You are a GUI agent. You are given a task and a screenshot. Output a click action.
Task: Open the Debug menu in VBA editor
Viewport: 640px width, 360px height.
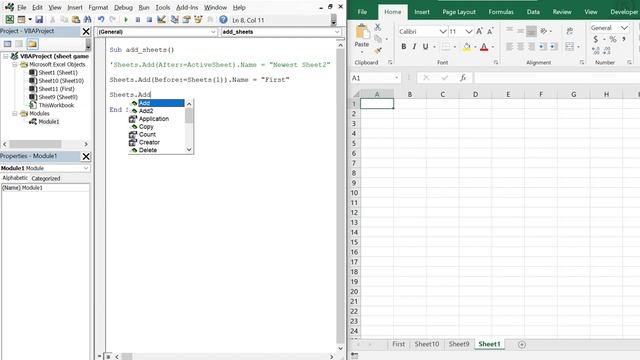tap(123, 7)
